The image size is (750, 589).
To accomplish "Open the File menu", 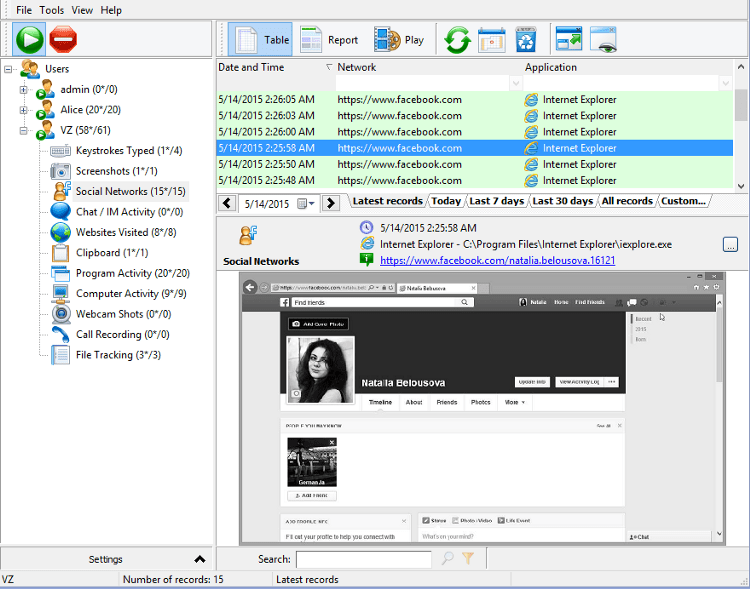I will pyautogui.click(x=23, y=10).
